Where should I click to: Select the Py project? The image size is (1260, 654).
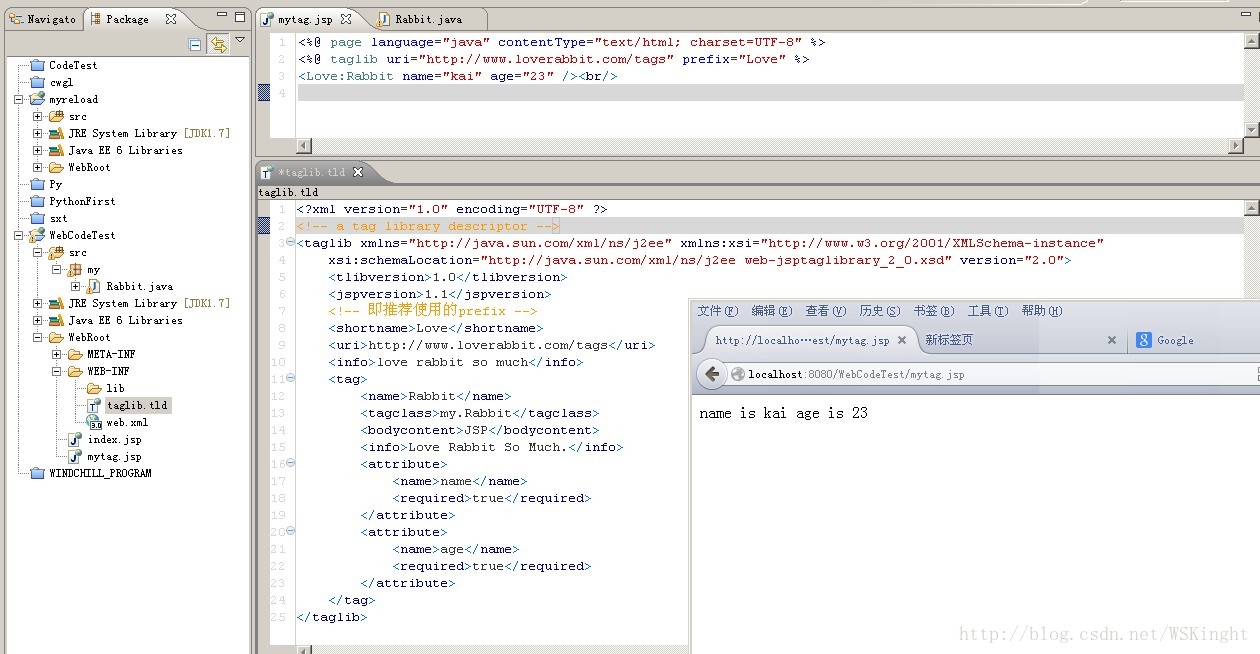(55, 184)
